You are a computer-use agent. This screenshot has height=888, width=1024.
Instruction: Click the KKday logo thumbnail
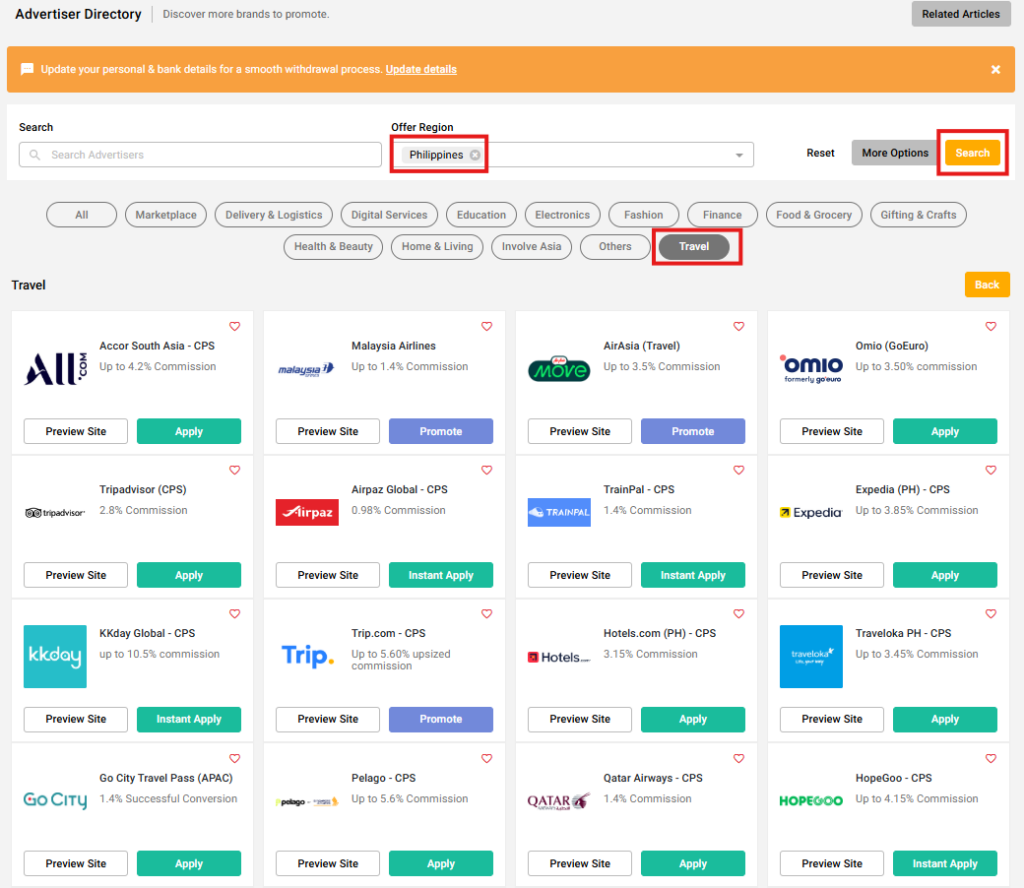(55, 656)
